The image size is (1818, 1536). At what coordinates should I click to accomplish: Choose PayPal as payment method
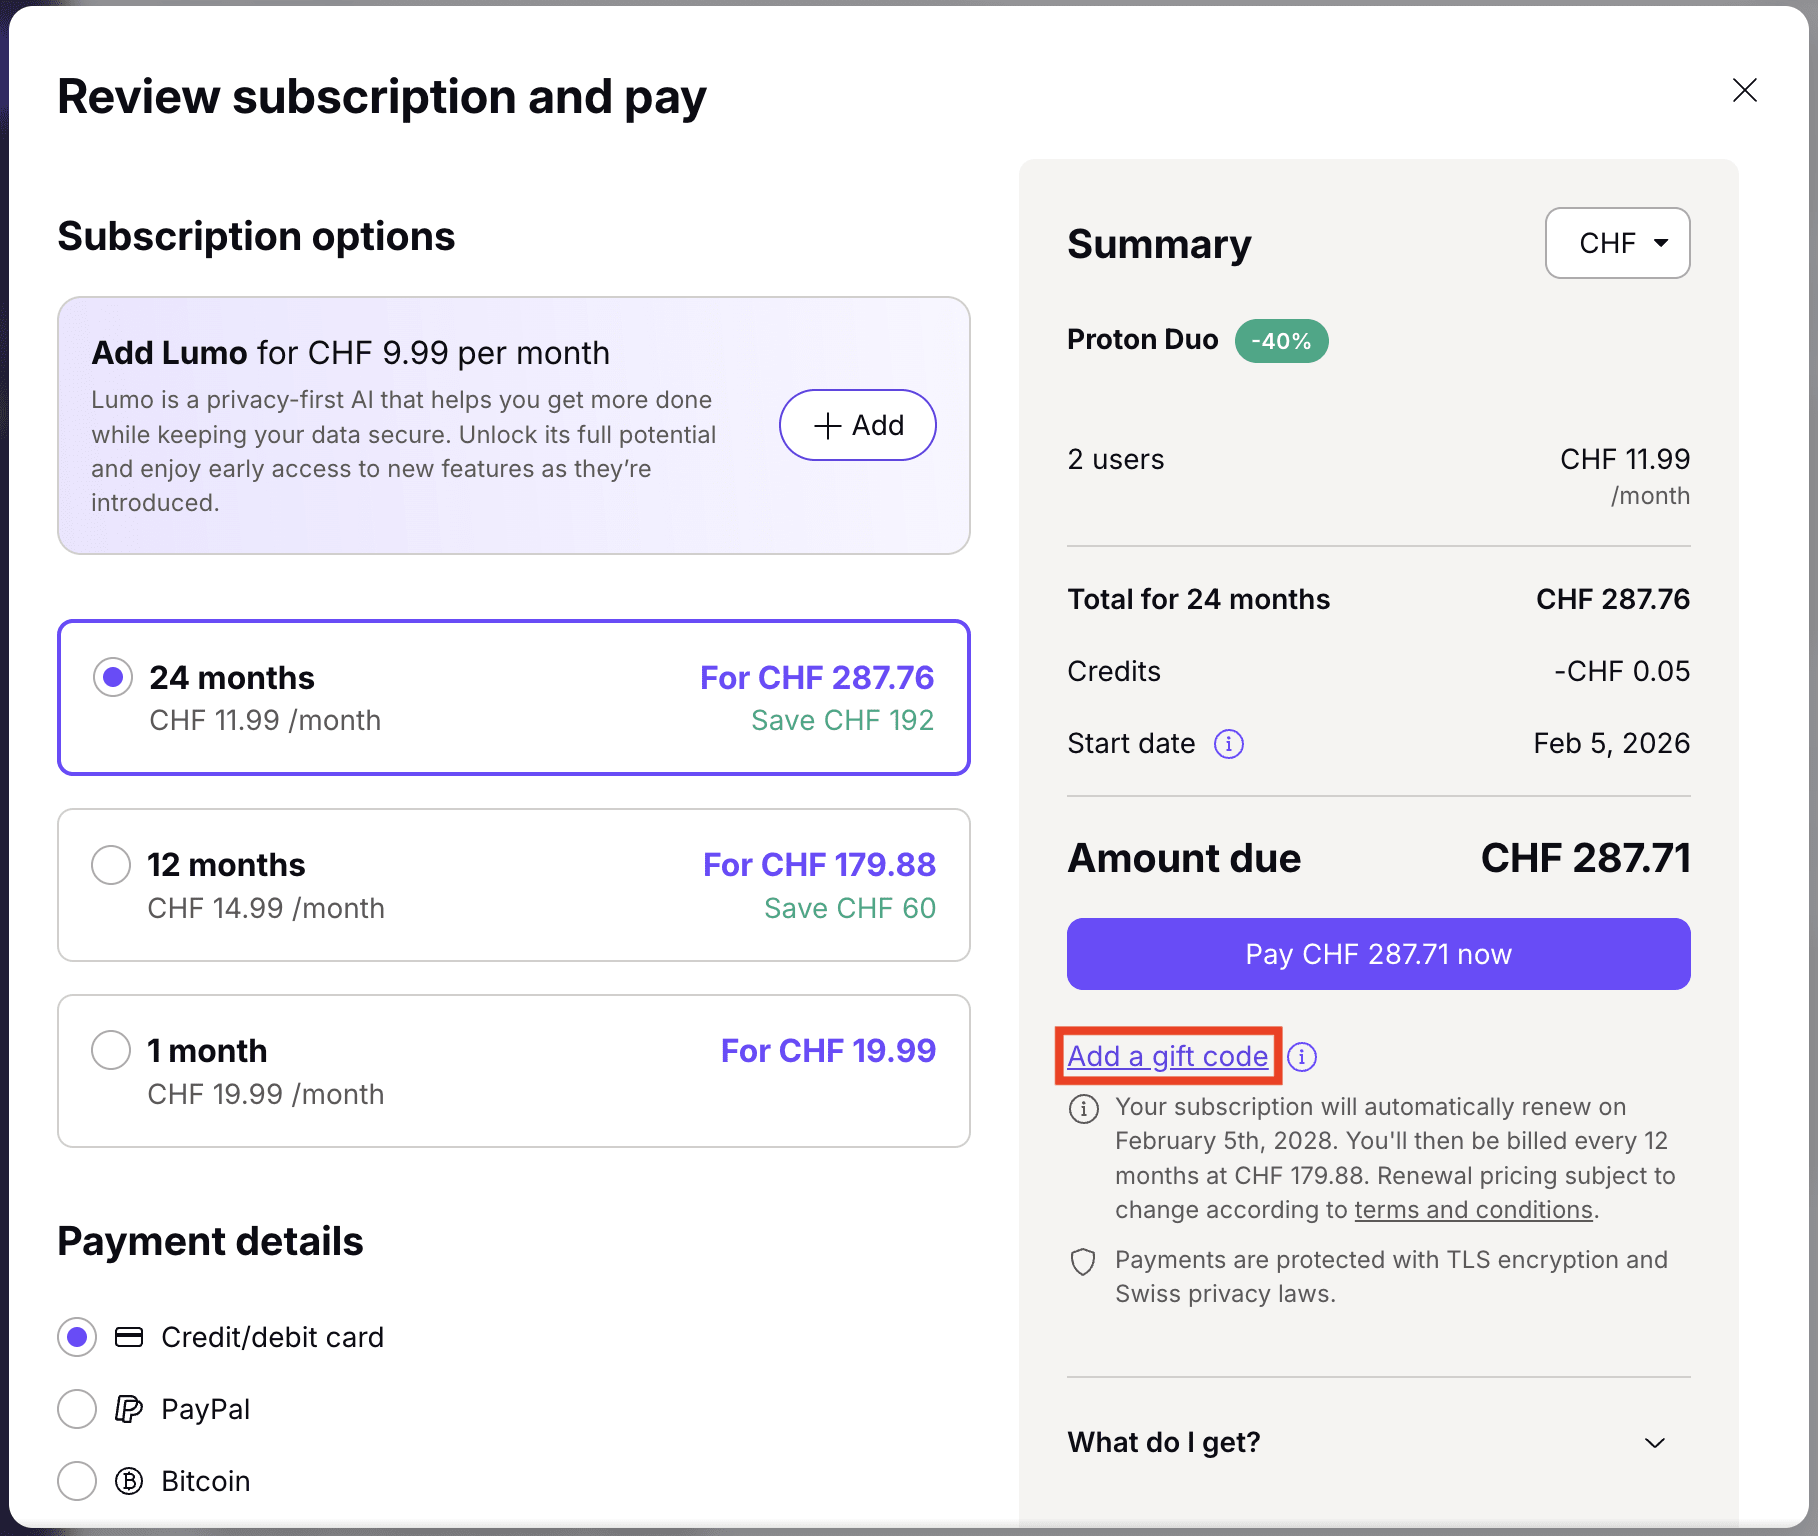coord(77,1409)
